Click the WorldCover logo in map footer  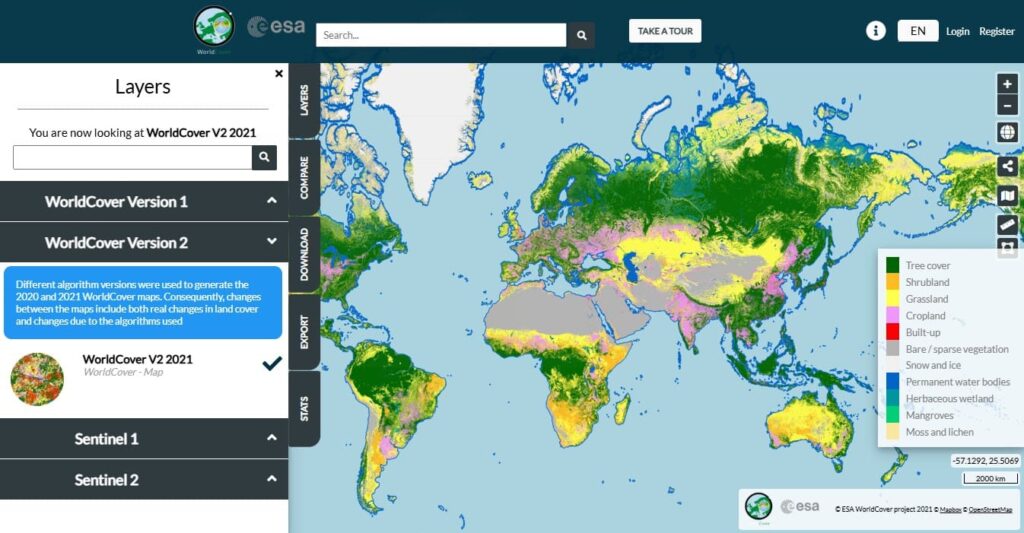tap(758, 508)
